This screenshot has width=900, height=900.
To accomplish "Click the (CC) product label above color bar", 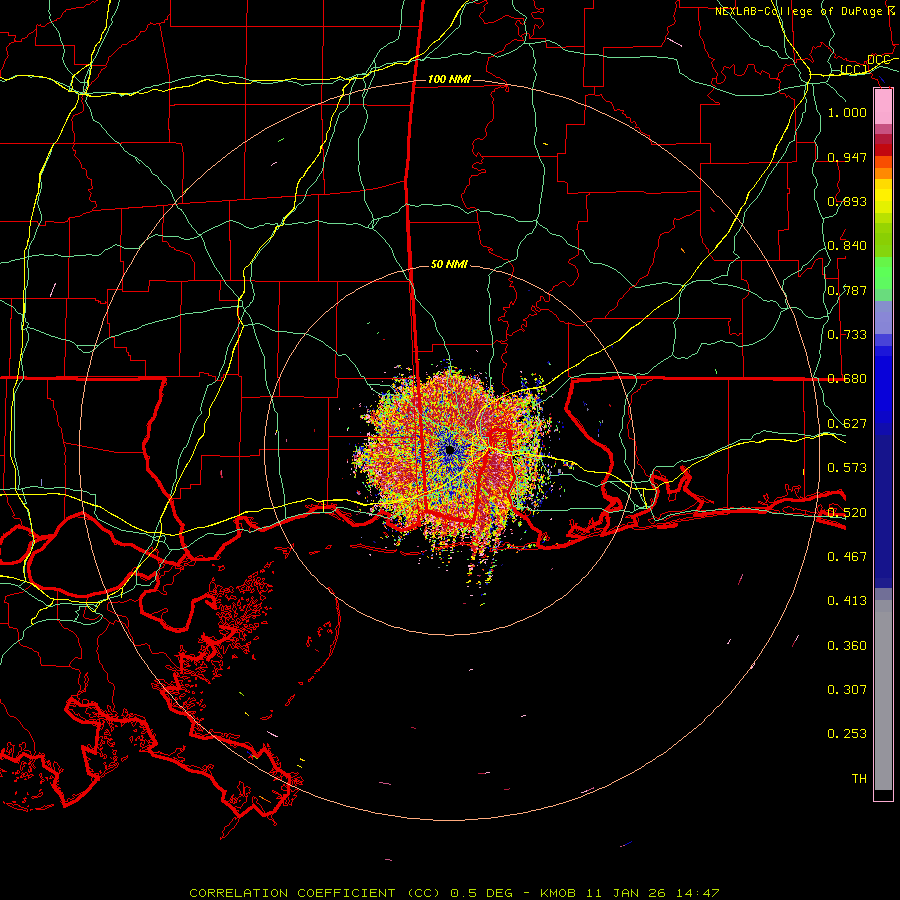I will (854, 70).
